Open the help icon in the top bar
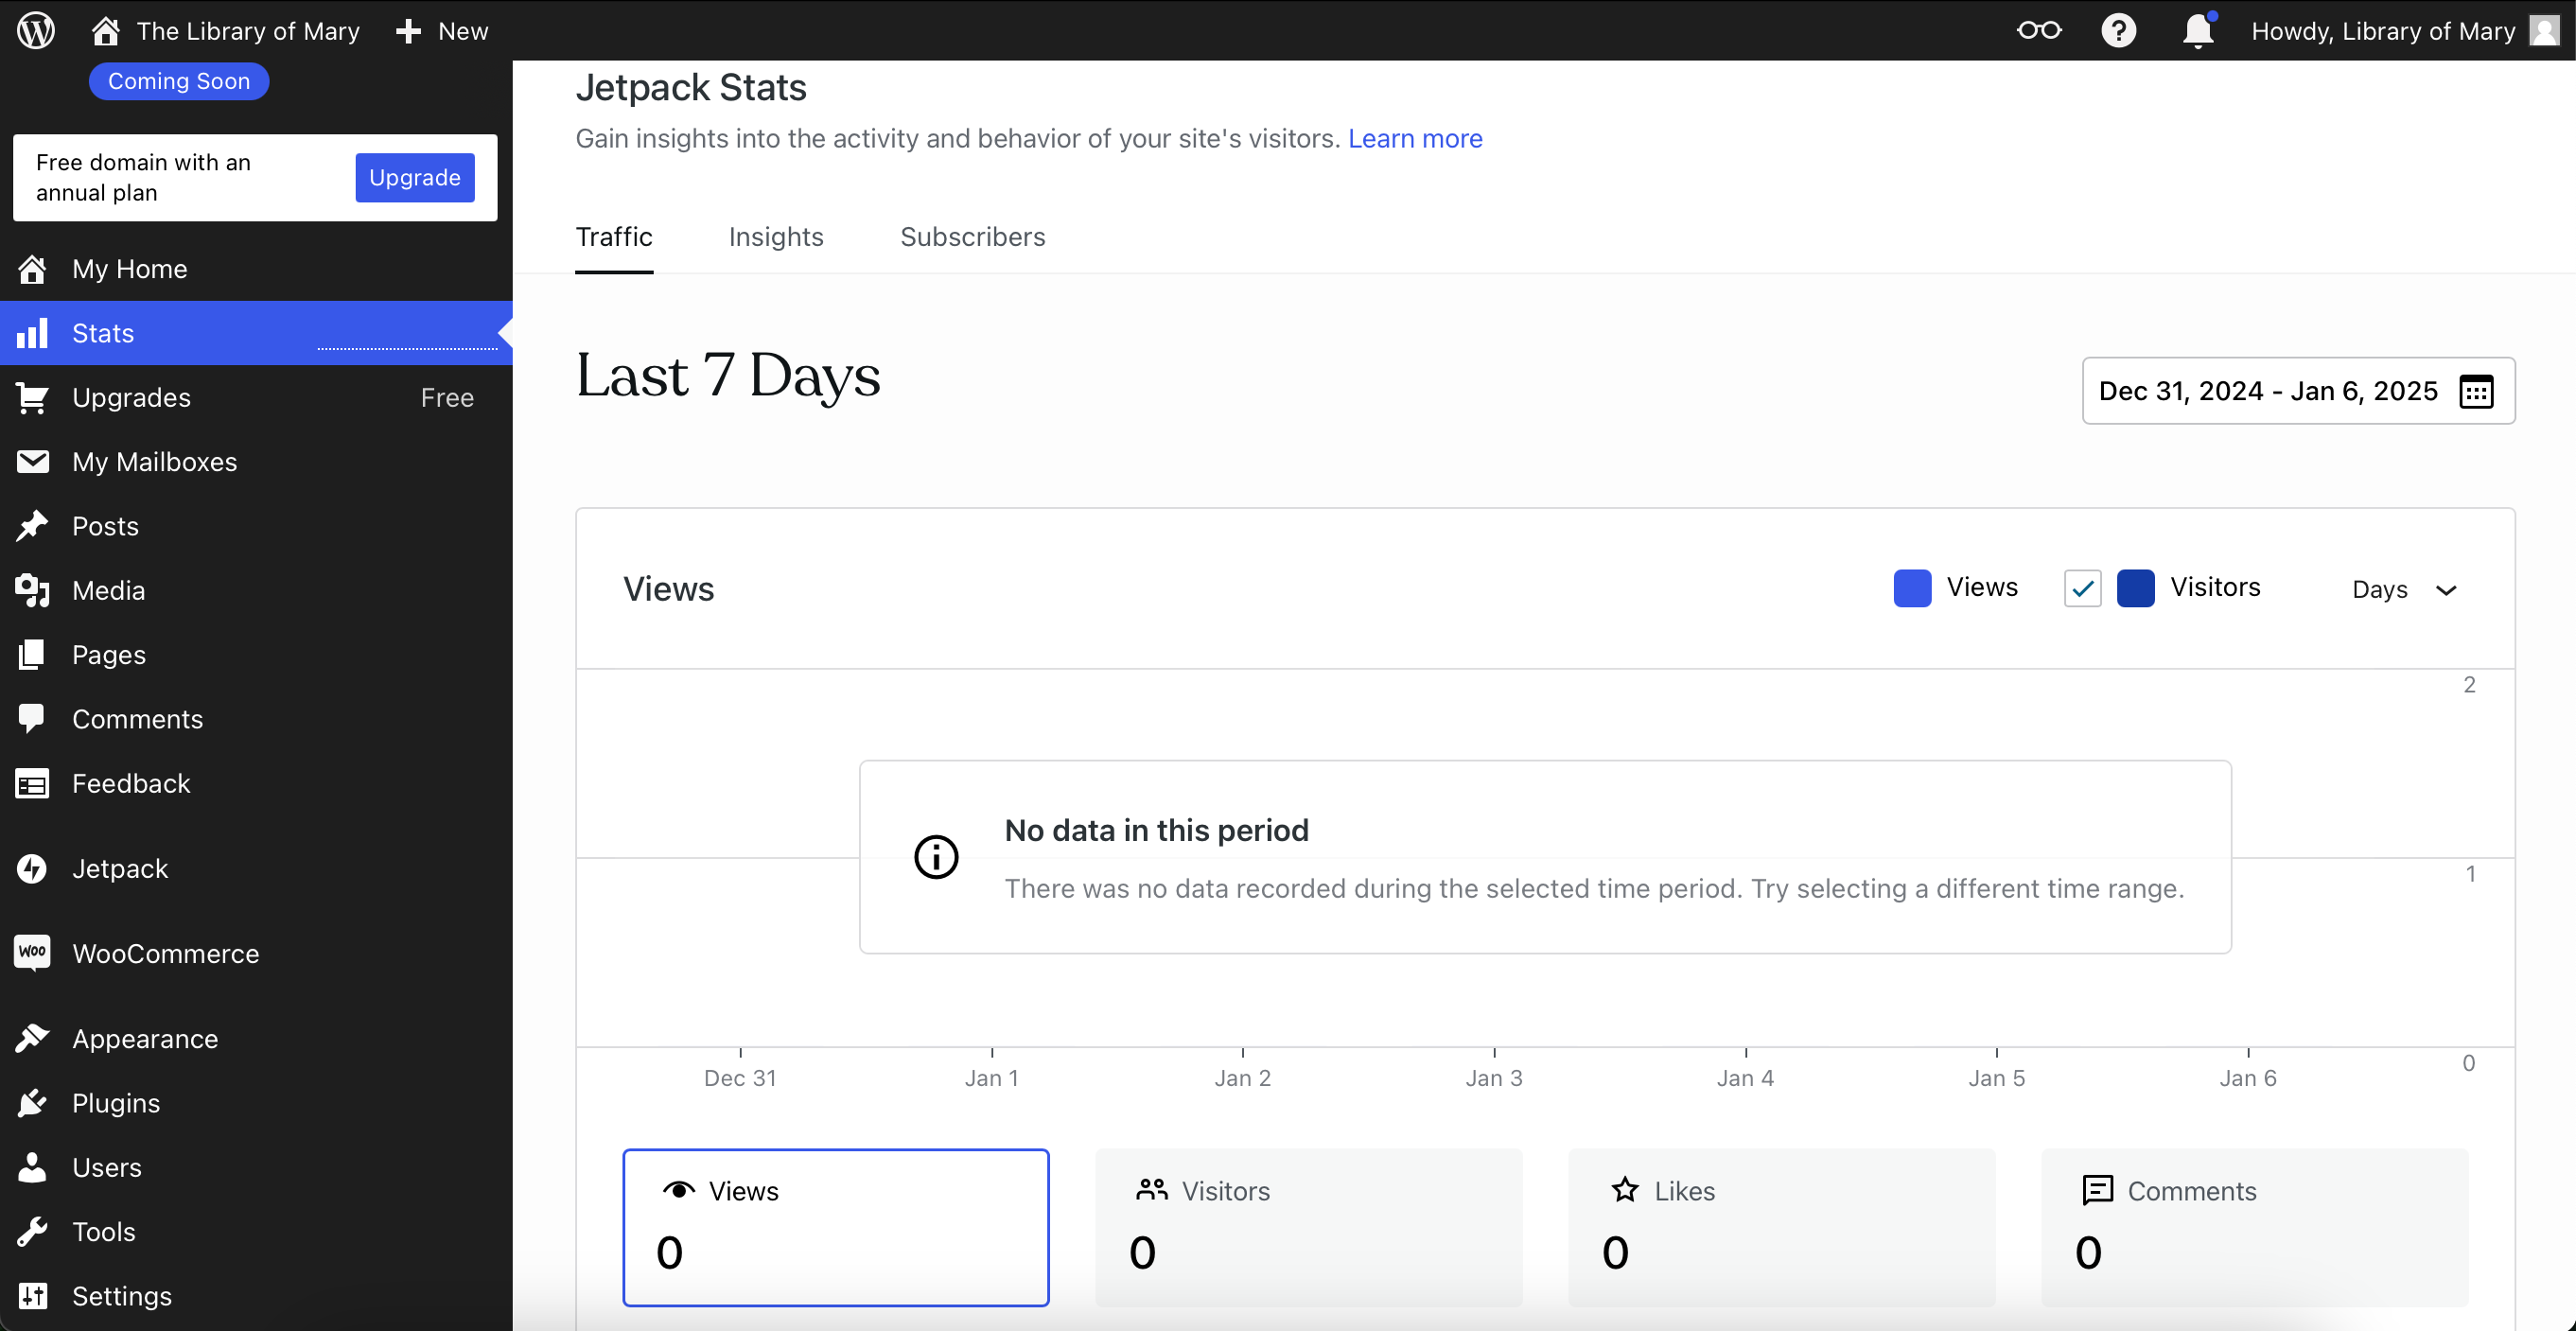The image size is (2576, 1331). point(2119,30)
